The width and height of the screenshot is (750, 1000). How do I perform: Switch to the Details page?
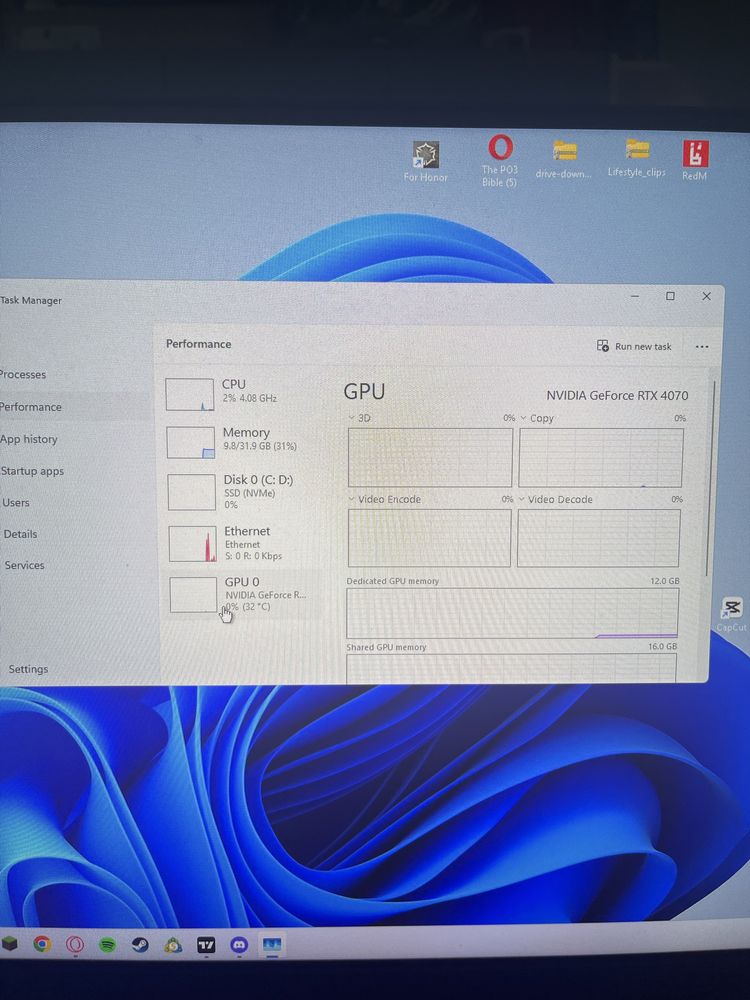20,534
